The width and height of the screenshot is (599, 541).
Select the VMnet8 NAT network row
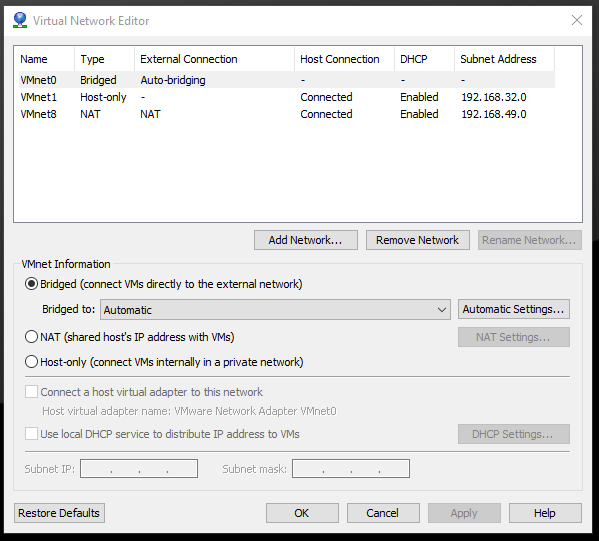pyautogui.click(x=287, y=114)
